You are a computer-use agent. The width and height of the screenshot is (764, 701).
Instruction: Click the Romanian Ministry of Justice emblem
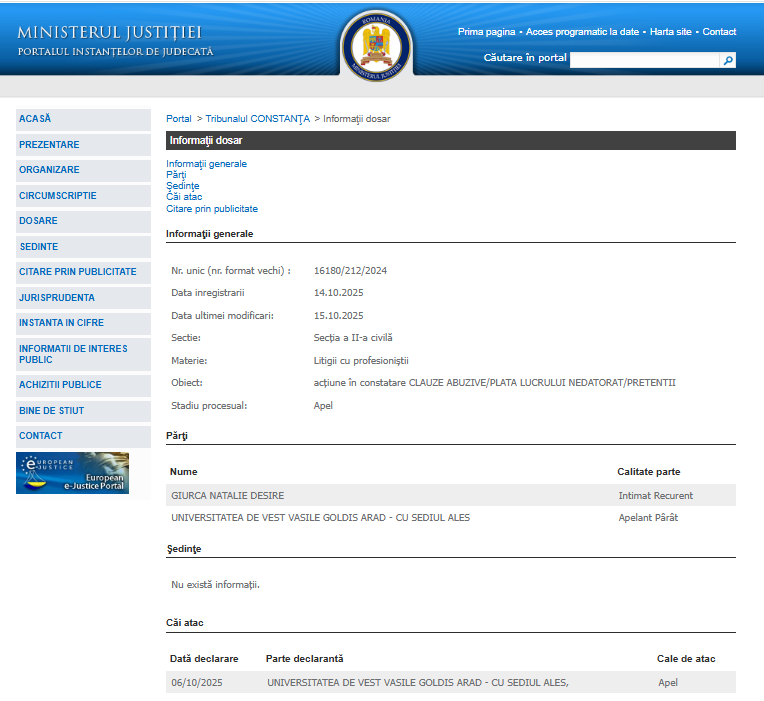click(376, 46)
